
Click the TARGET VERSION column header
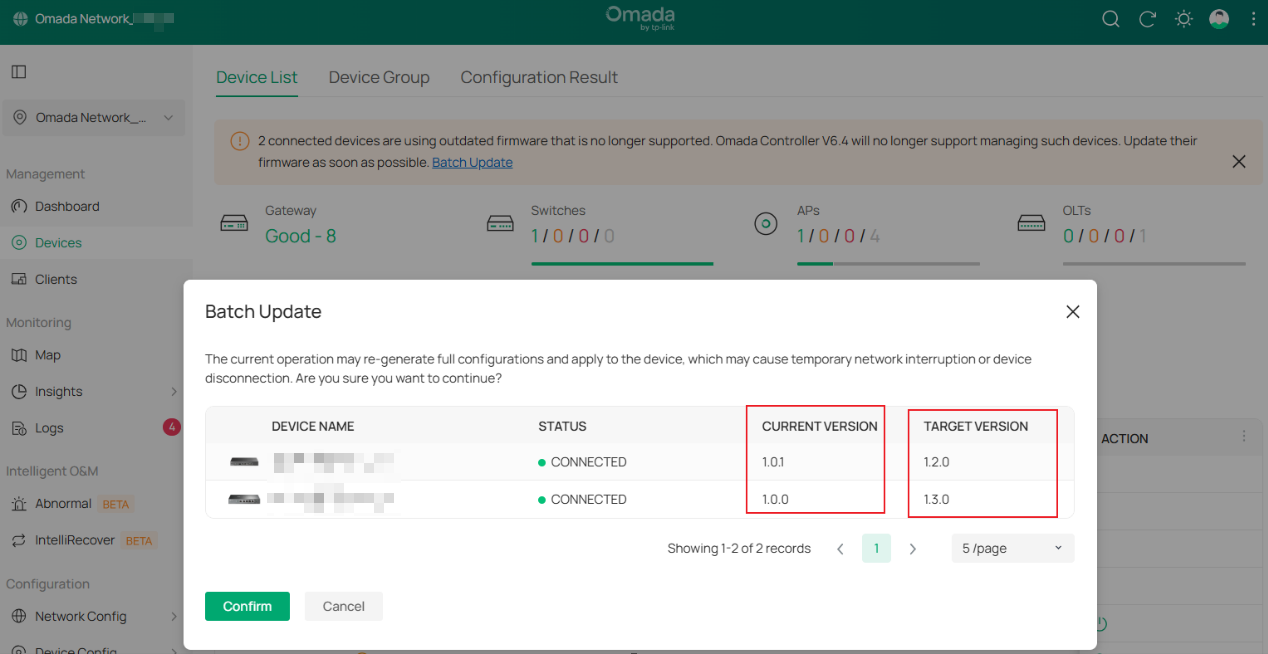[x=976, y=426]
